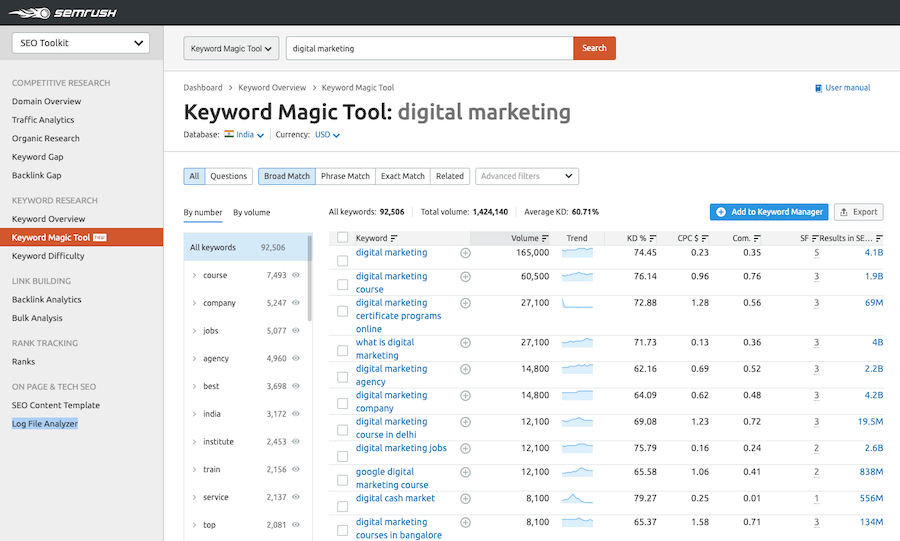This screenshot has width=900, height=541.
Task: Open 'digital marketing jobs' keyword link
Action: pos(401,448)
